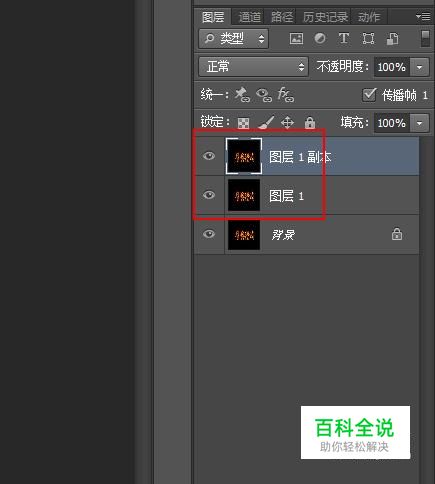Viewport: 435px width, 484px height.
Task: Open the 填充 fill slider arrow
Action: click(419, 123)
